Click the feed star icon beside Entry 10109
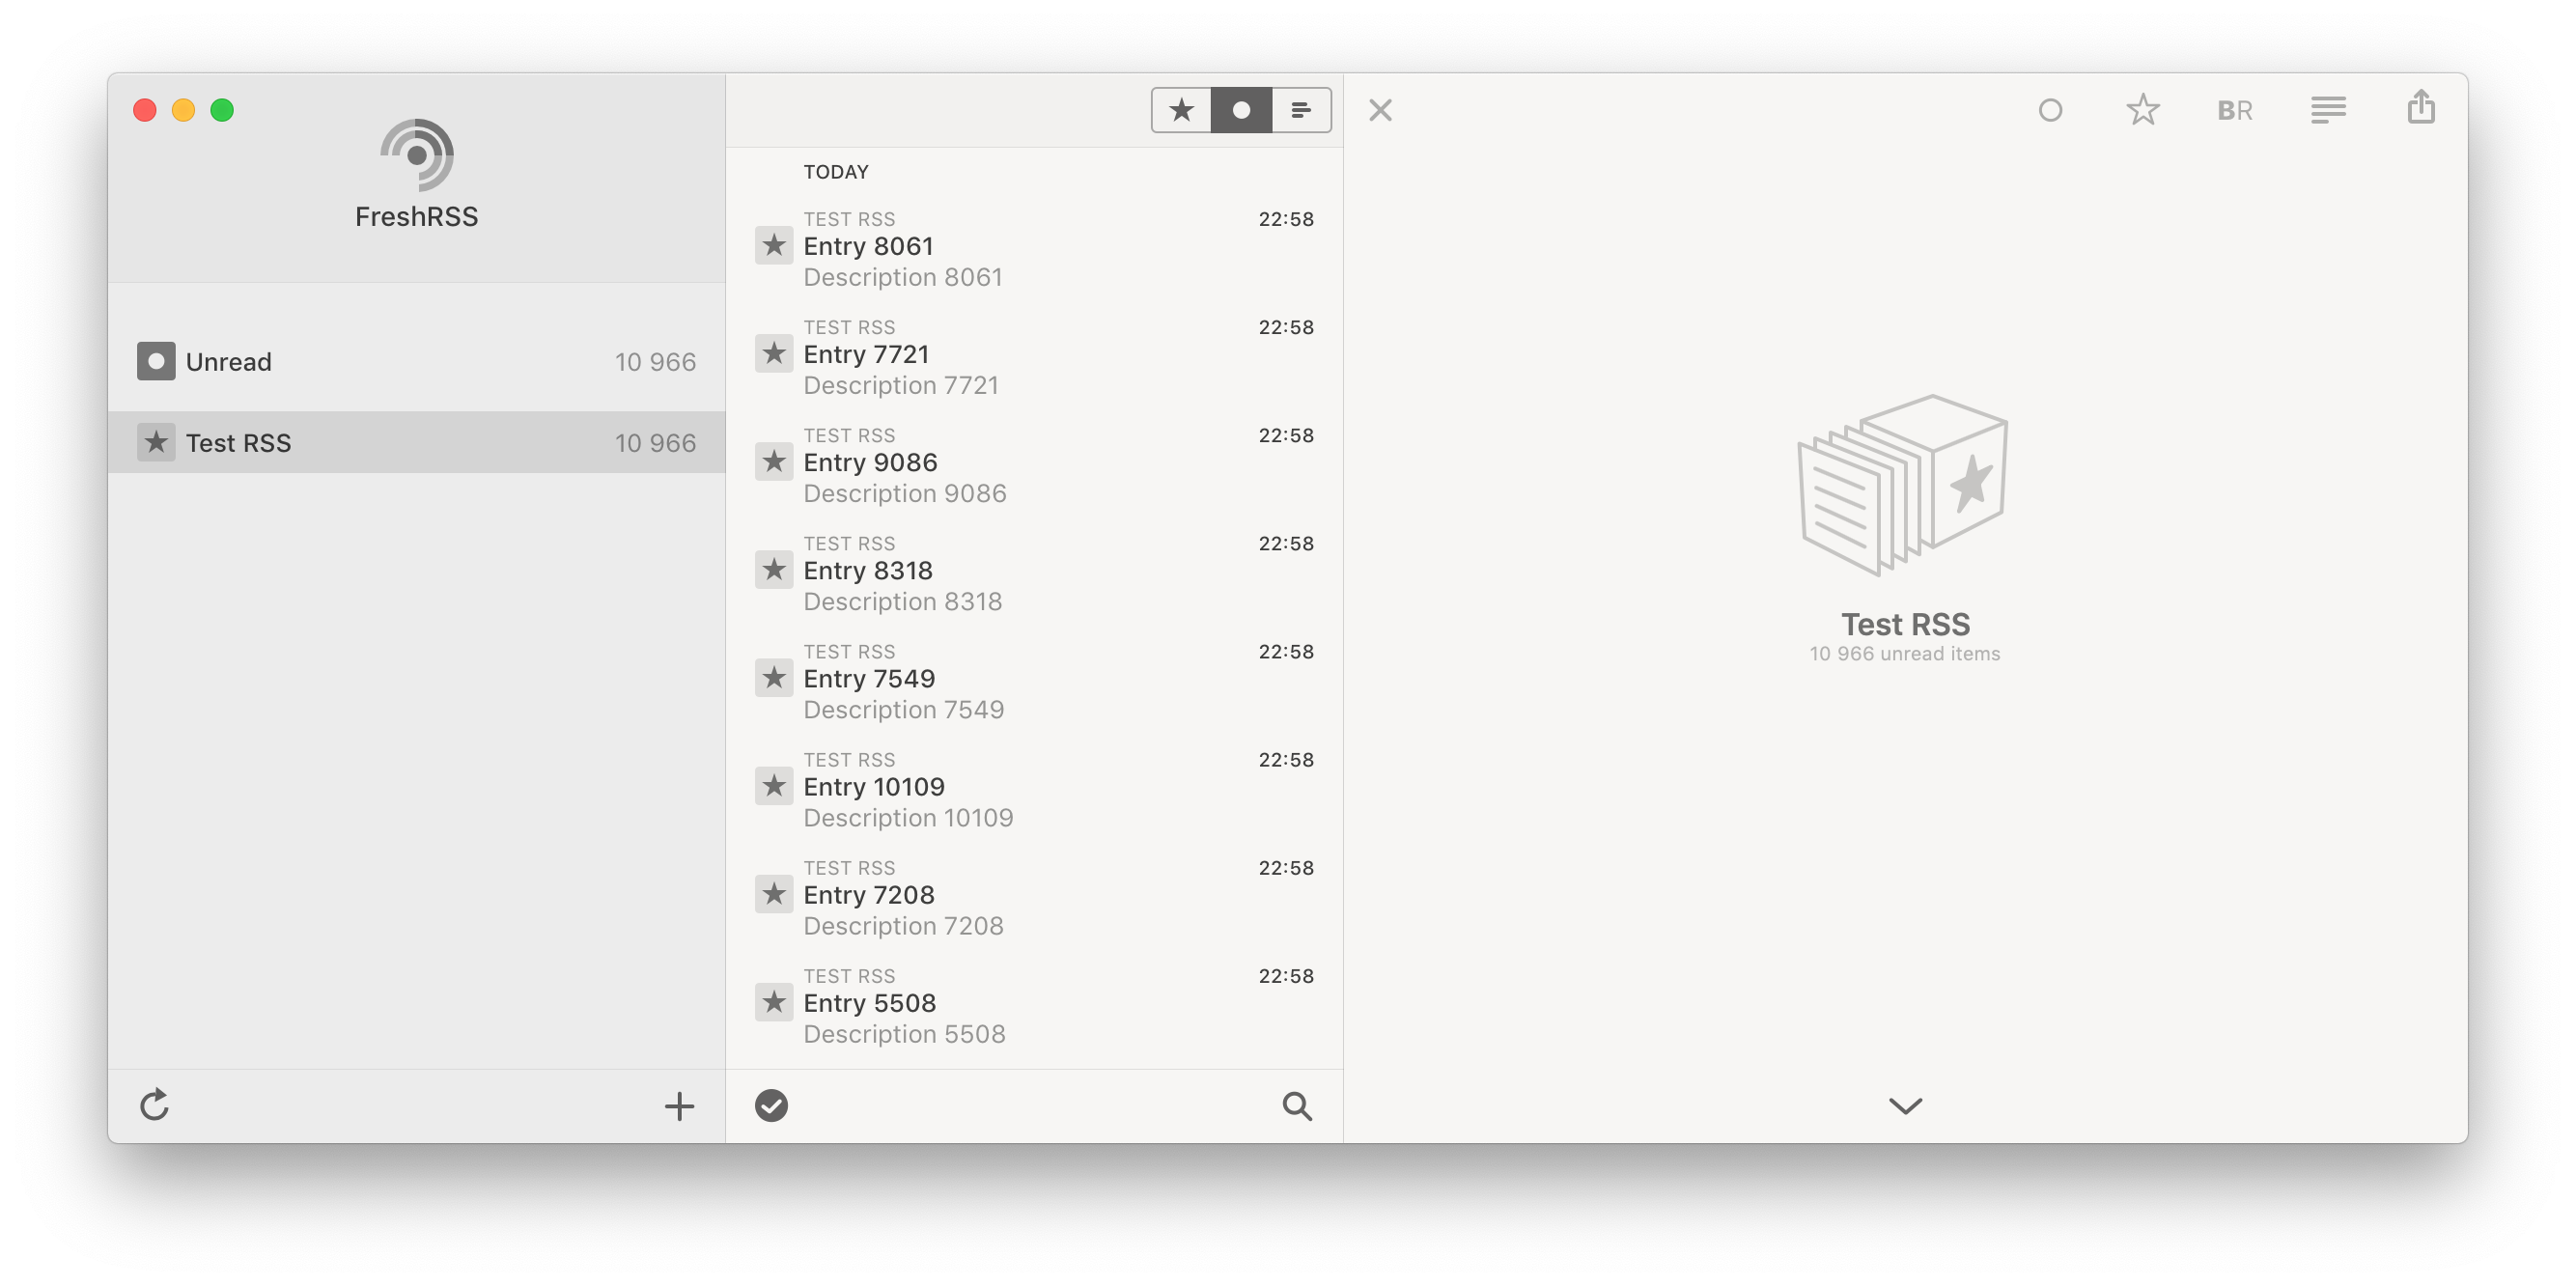This screenshot has height=1286, width=2576. 774,786
